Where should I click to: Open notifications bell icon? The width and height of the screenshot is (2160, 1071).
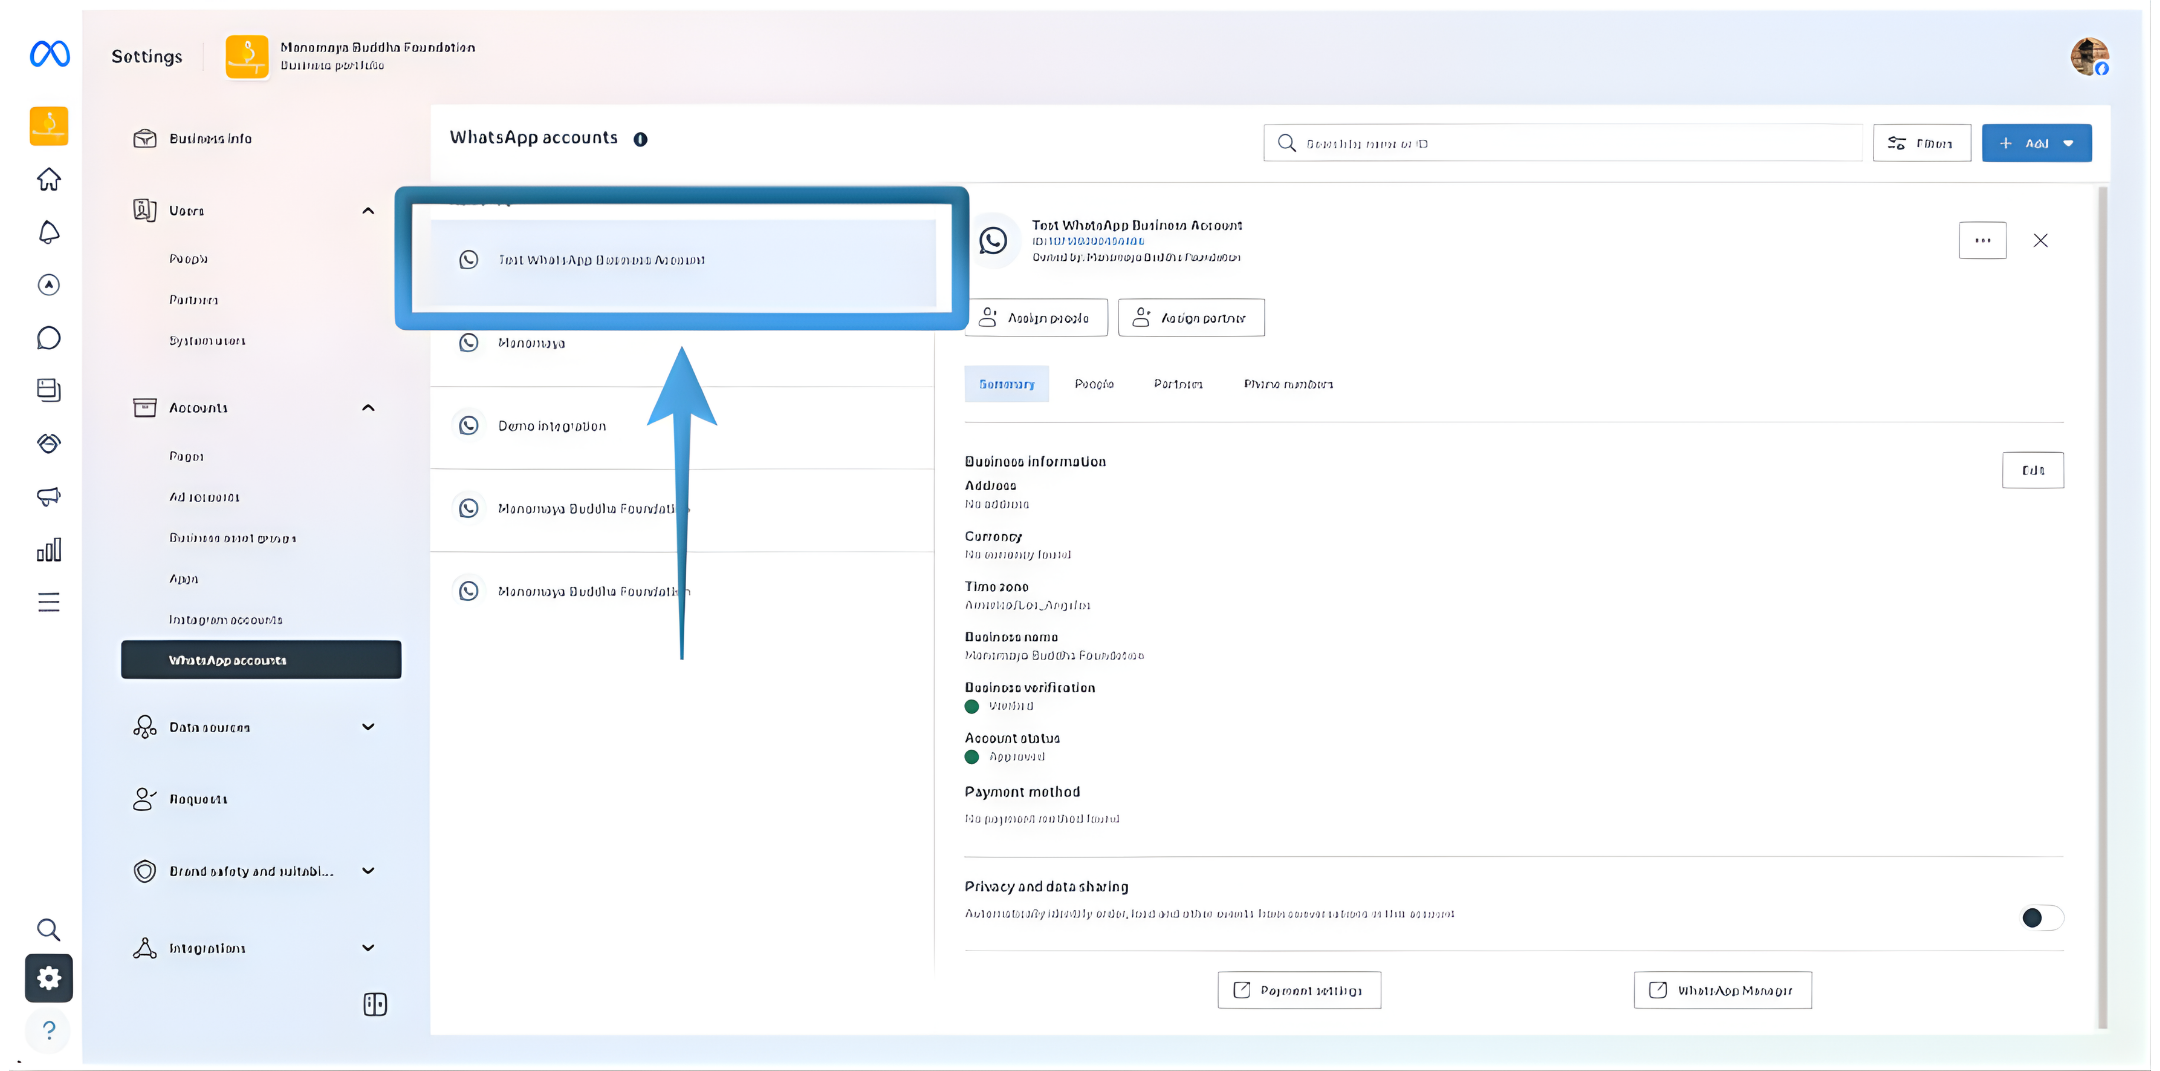(49, 233)
